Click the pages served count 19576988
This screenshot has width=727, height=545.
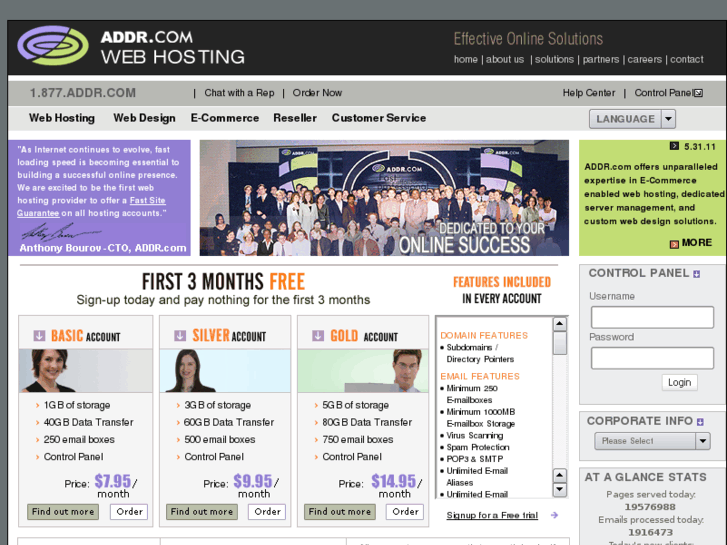click(650, 507)
